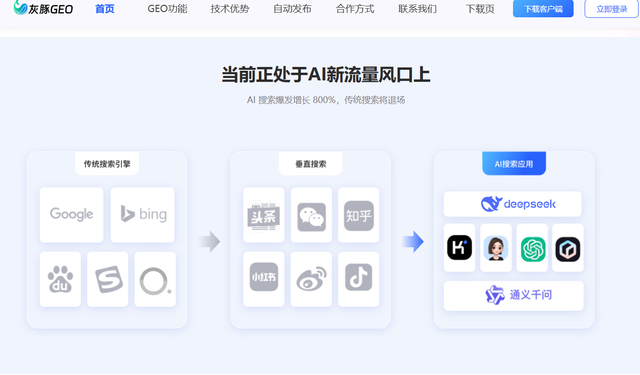Click the Google logo tile
Screen dimensions: 640x375
pos(71,215)
